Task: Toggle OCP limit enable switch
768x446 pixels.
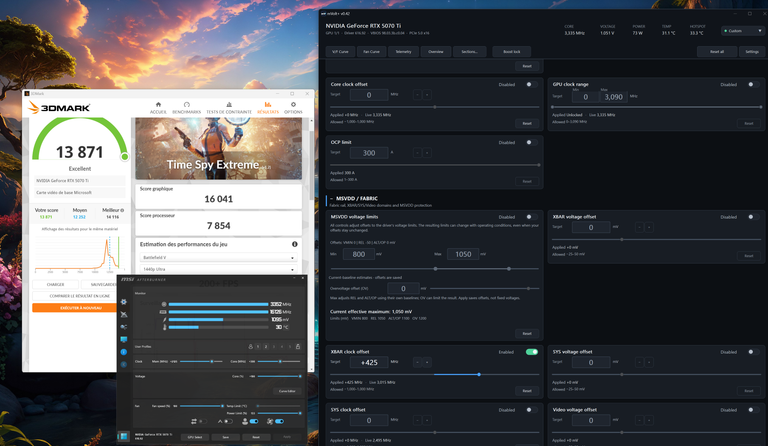Action: (x=531, y=142)
